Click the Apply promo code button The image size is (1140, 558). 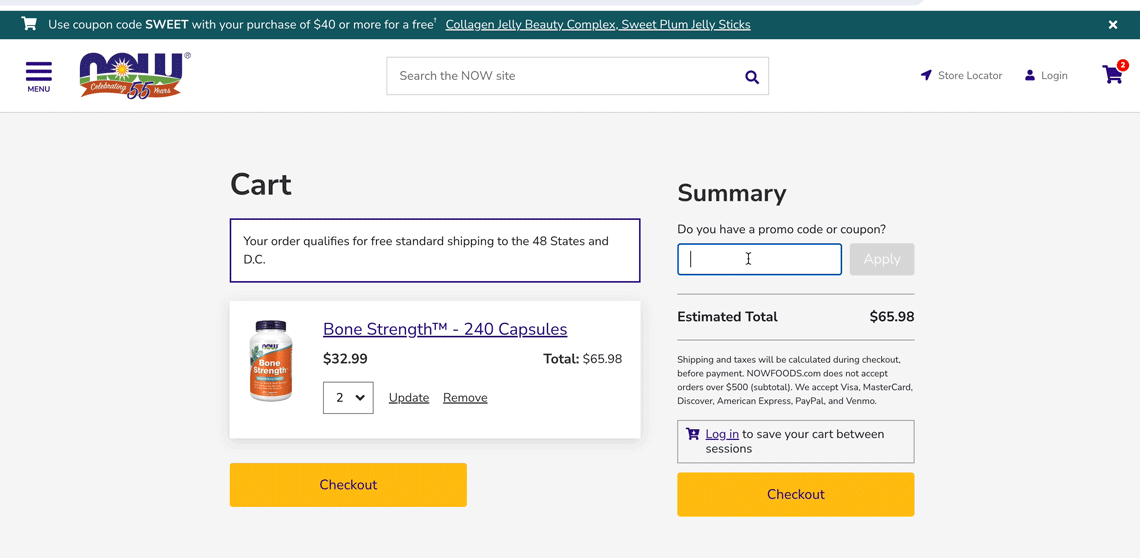tap(881, 259)
